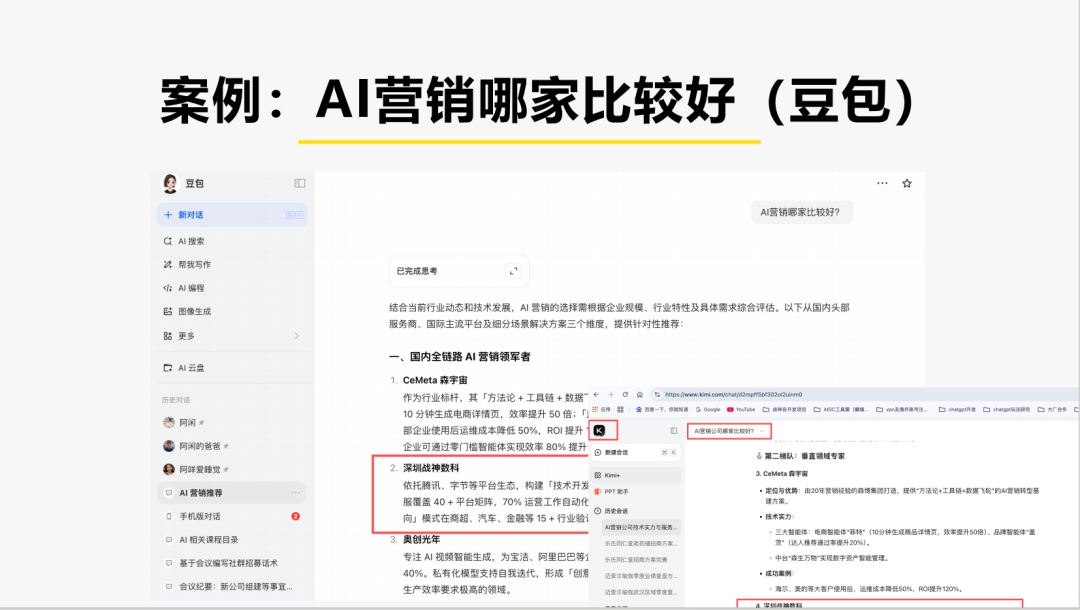Viewport: 1080px width, 610px height.
Task: Toggle the Kimi sidebar collapse icon
Action: tap(674, 430)
